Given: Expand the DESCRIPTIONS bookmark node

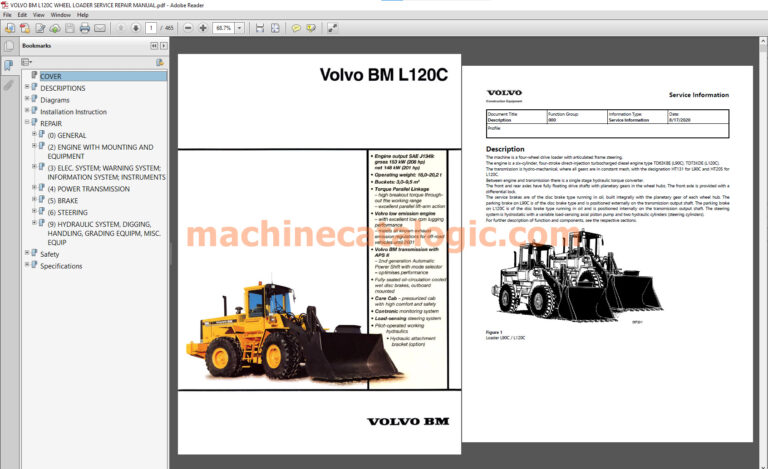Looking at the screenshot, I should coord(27,87).
